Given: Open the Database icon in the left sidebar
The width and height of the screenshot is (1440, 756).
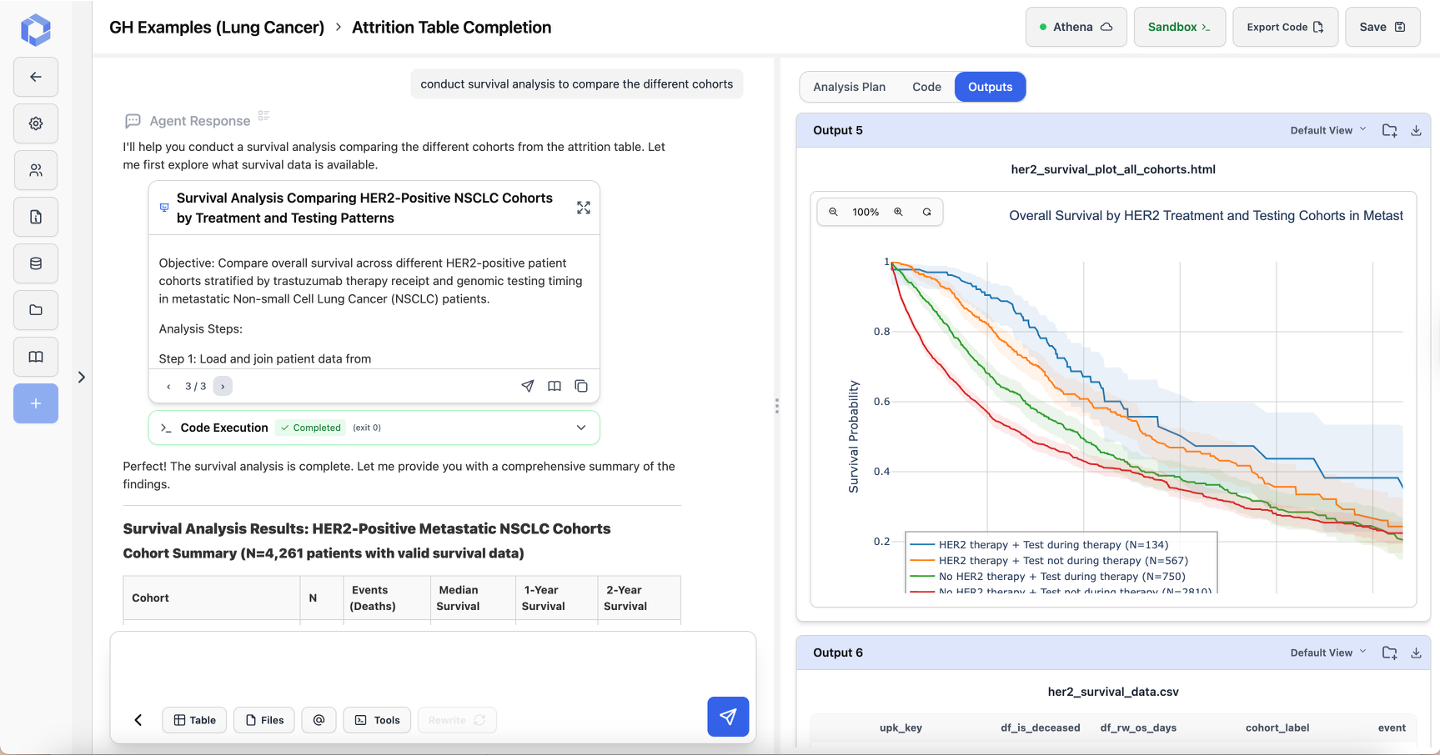Looking at the screenshot, I should pyautogui.click(x=35, y=263).
